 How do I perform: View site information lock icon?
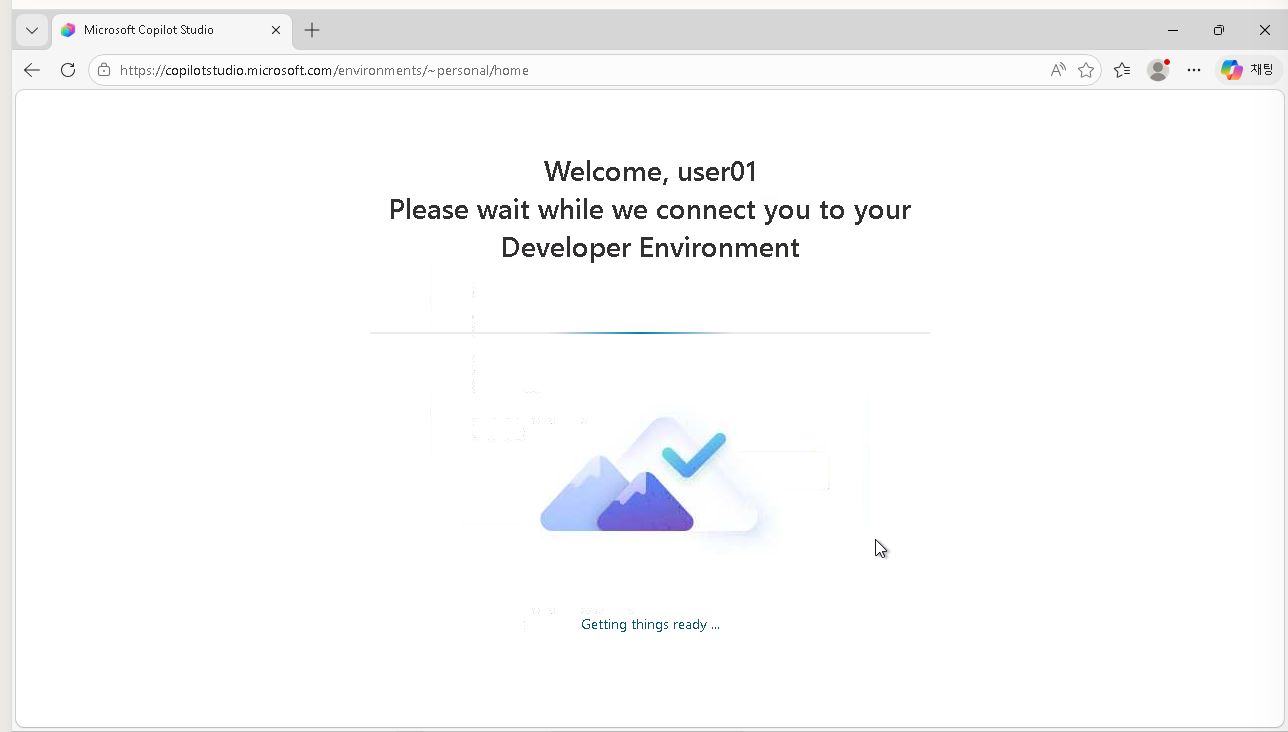point(104,70)
